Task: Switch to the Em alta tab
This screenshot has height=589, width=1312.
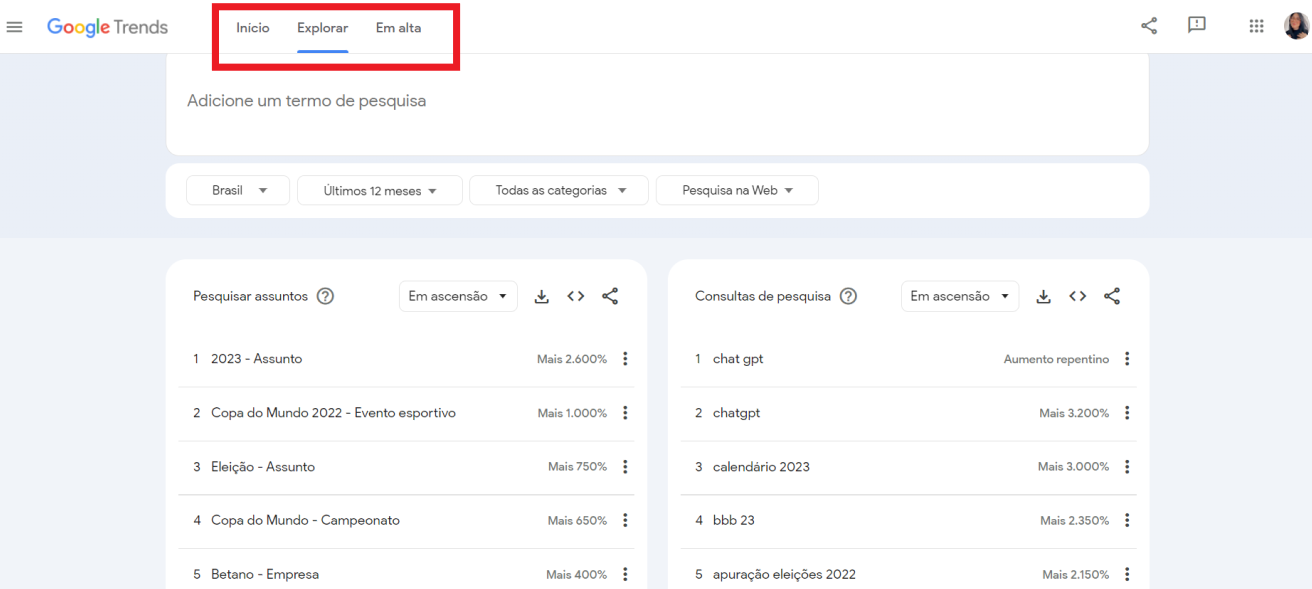Action: 398,28
